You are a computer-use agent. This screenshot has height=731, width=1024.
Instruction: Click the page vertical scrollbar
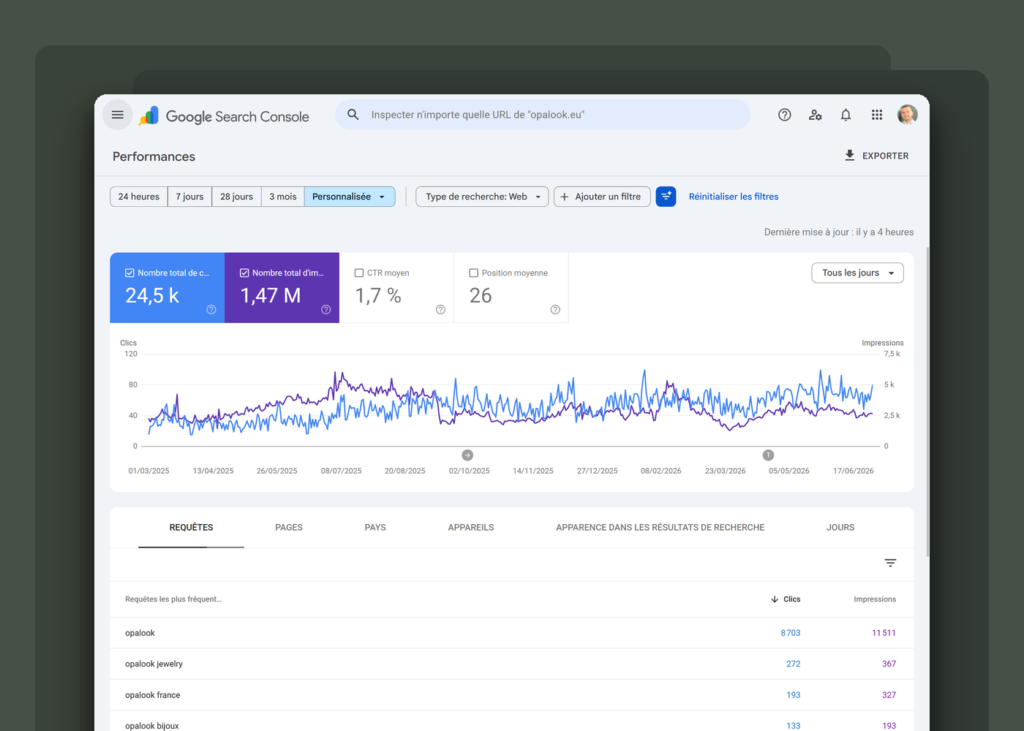[x=927, y=402]
